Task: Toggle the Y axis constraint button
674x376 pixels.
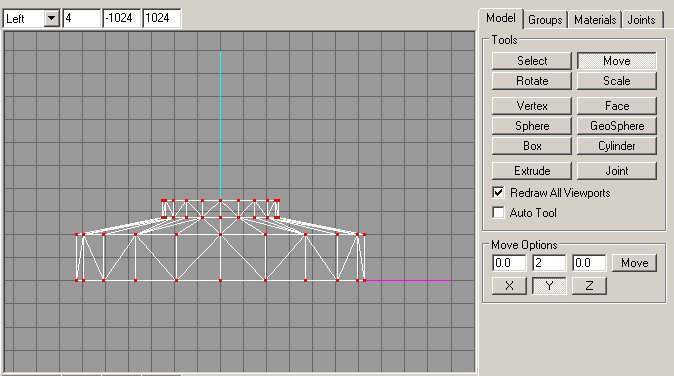Action: (x=549, y=286)
